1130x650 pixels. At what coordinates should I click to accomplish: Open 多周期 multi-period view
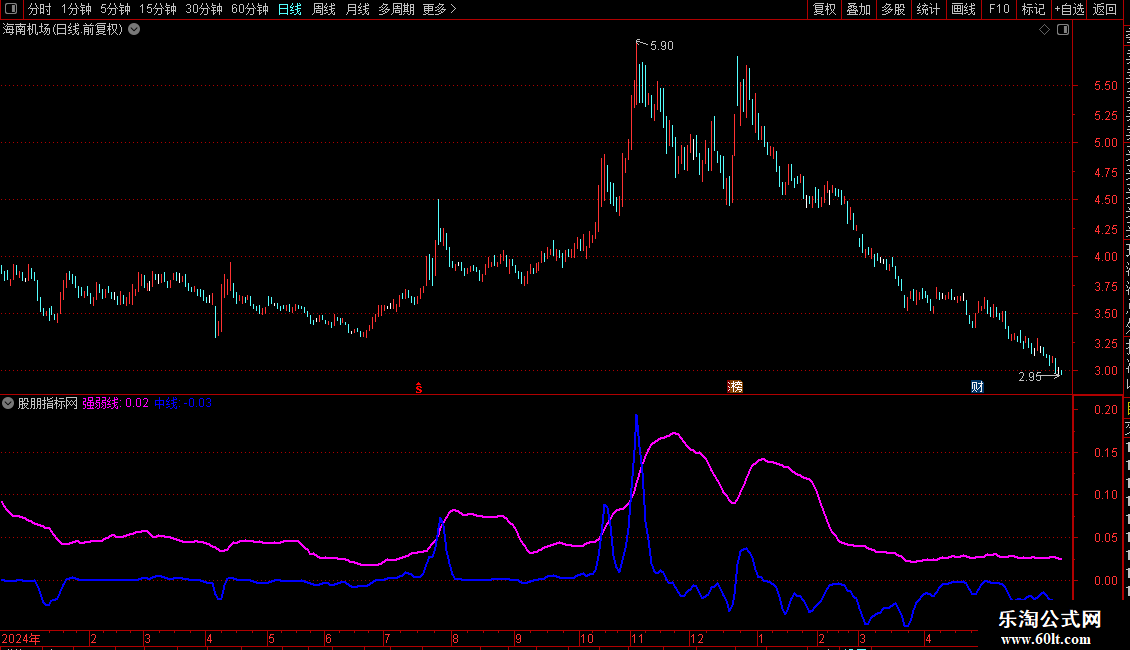[x=396, y=9]
